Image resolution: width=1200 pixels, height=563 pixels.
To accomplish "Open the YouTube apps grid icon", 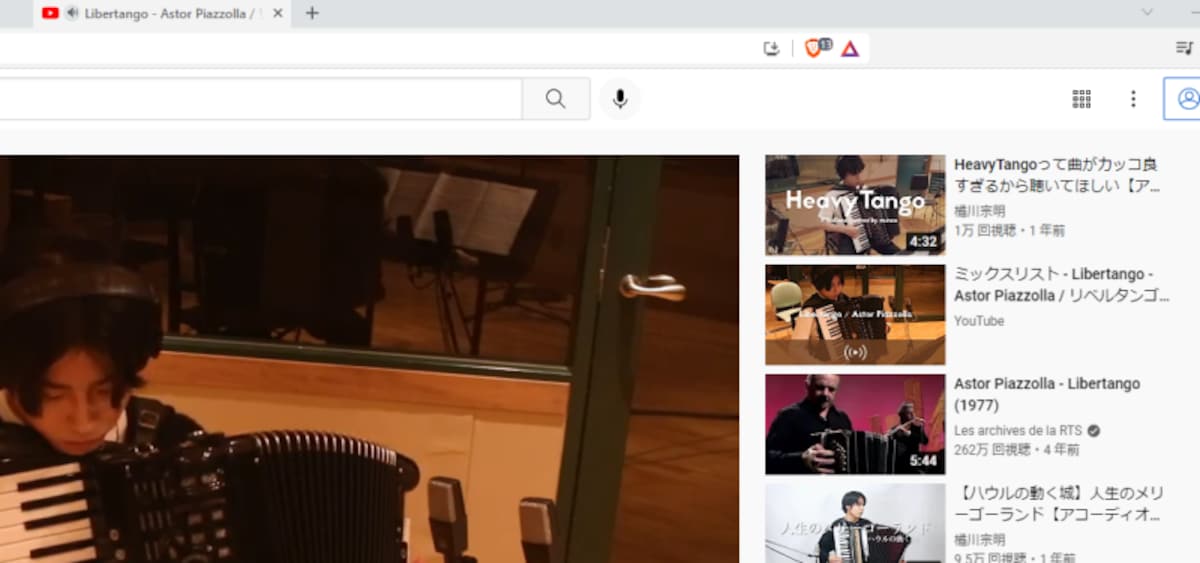I will [1081, 99].
